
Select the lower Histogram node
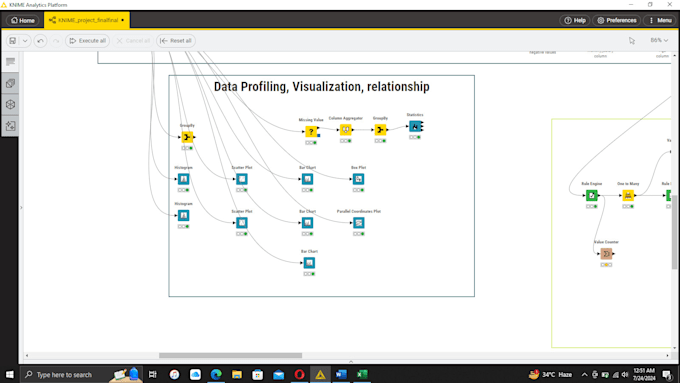click(183, 216)
